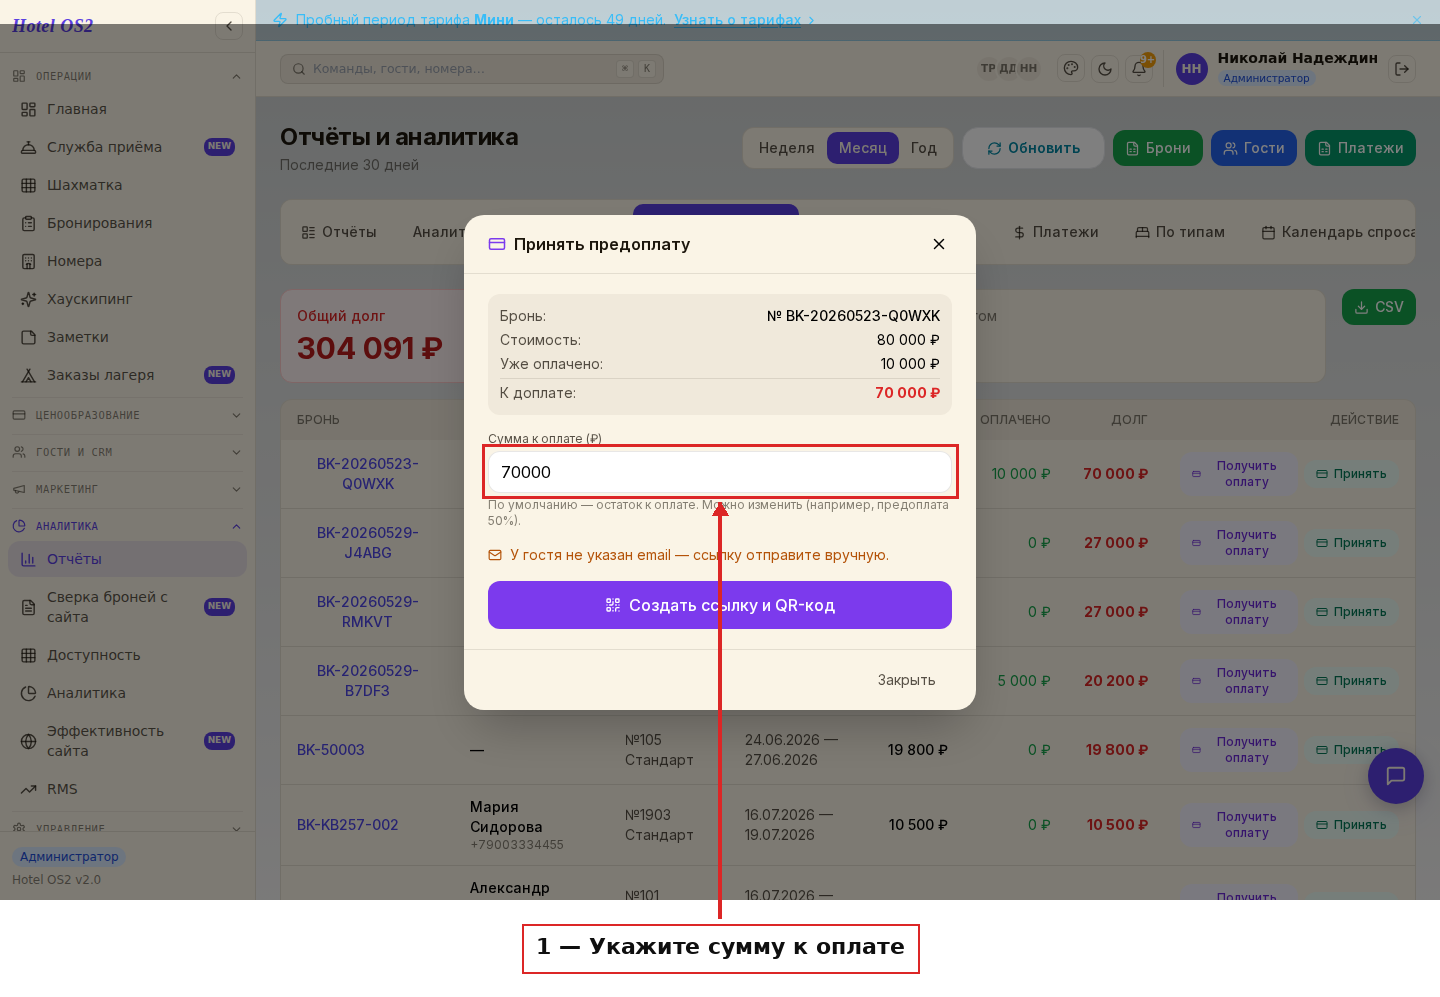The image size is (1440, 997).
Task: Switch to the Платежи tab
Action: pyautogui.click(x=1056, y=232)
